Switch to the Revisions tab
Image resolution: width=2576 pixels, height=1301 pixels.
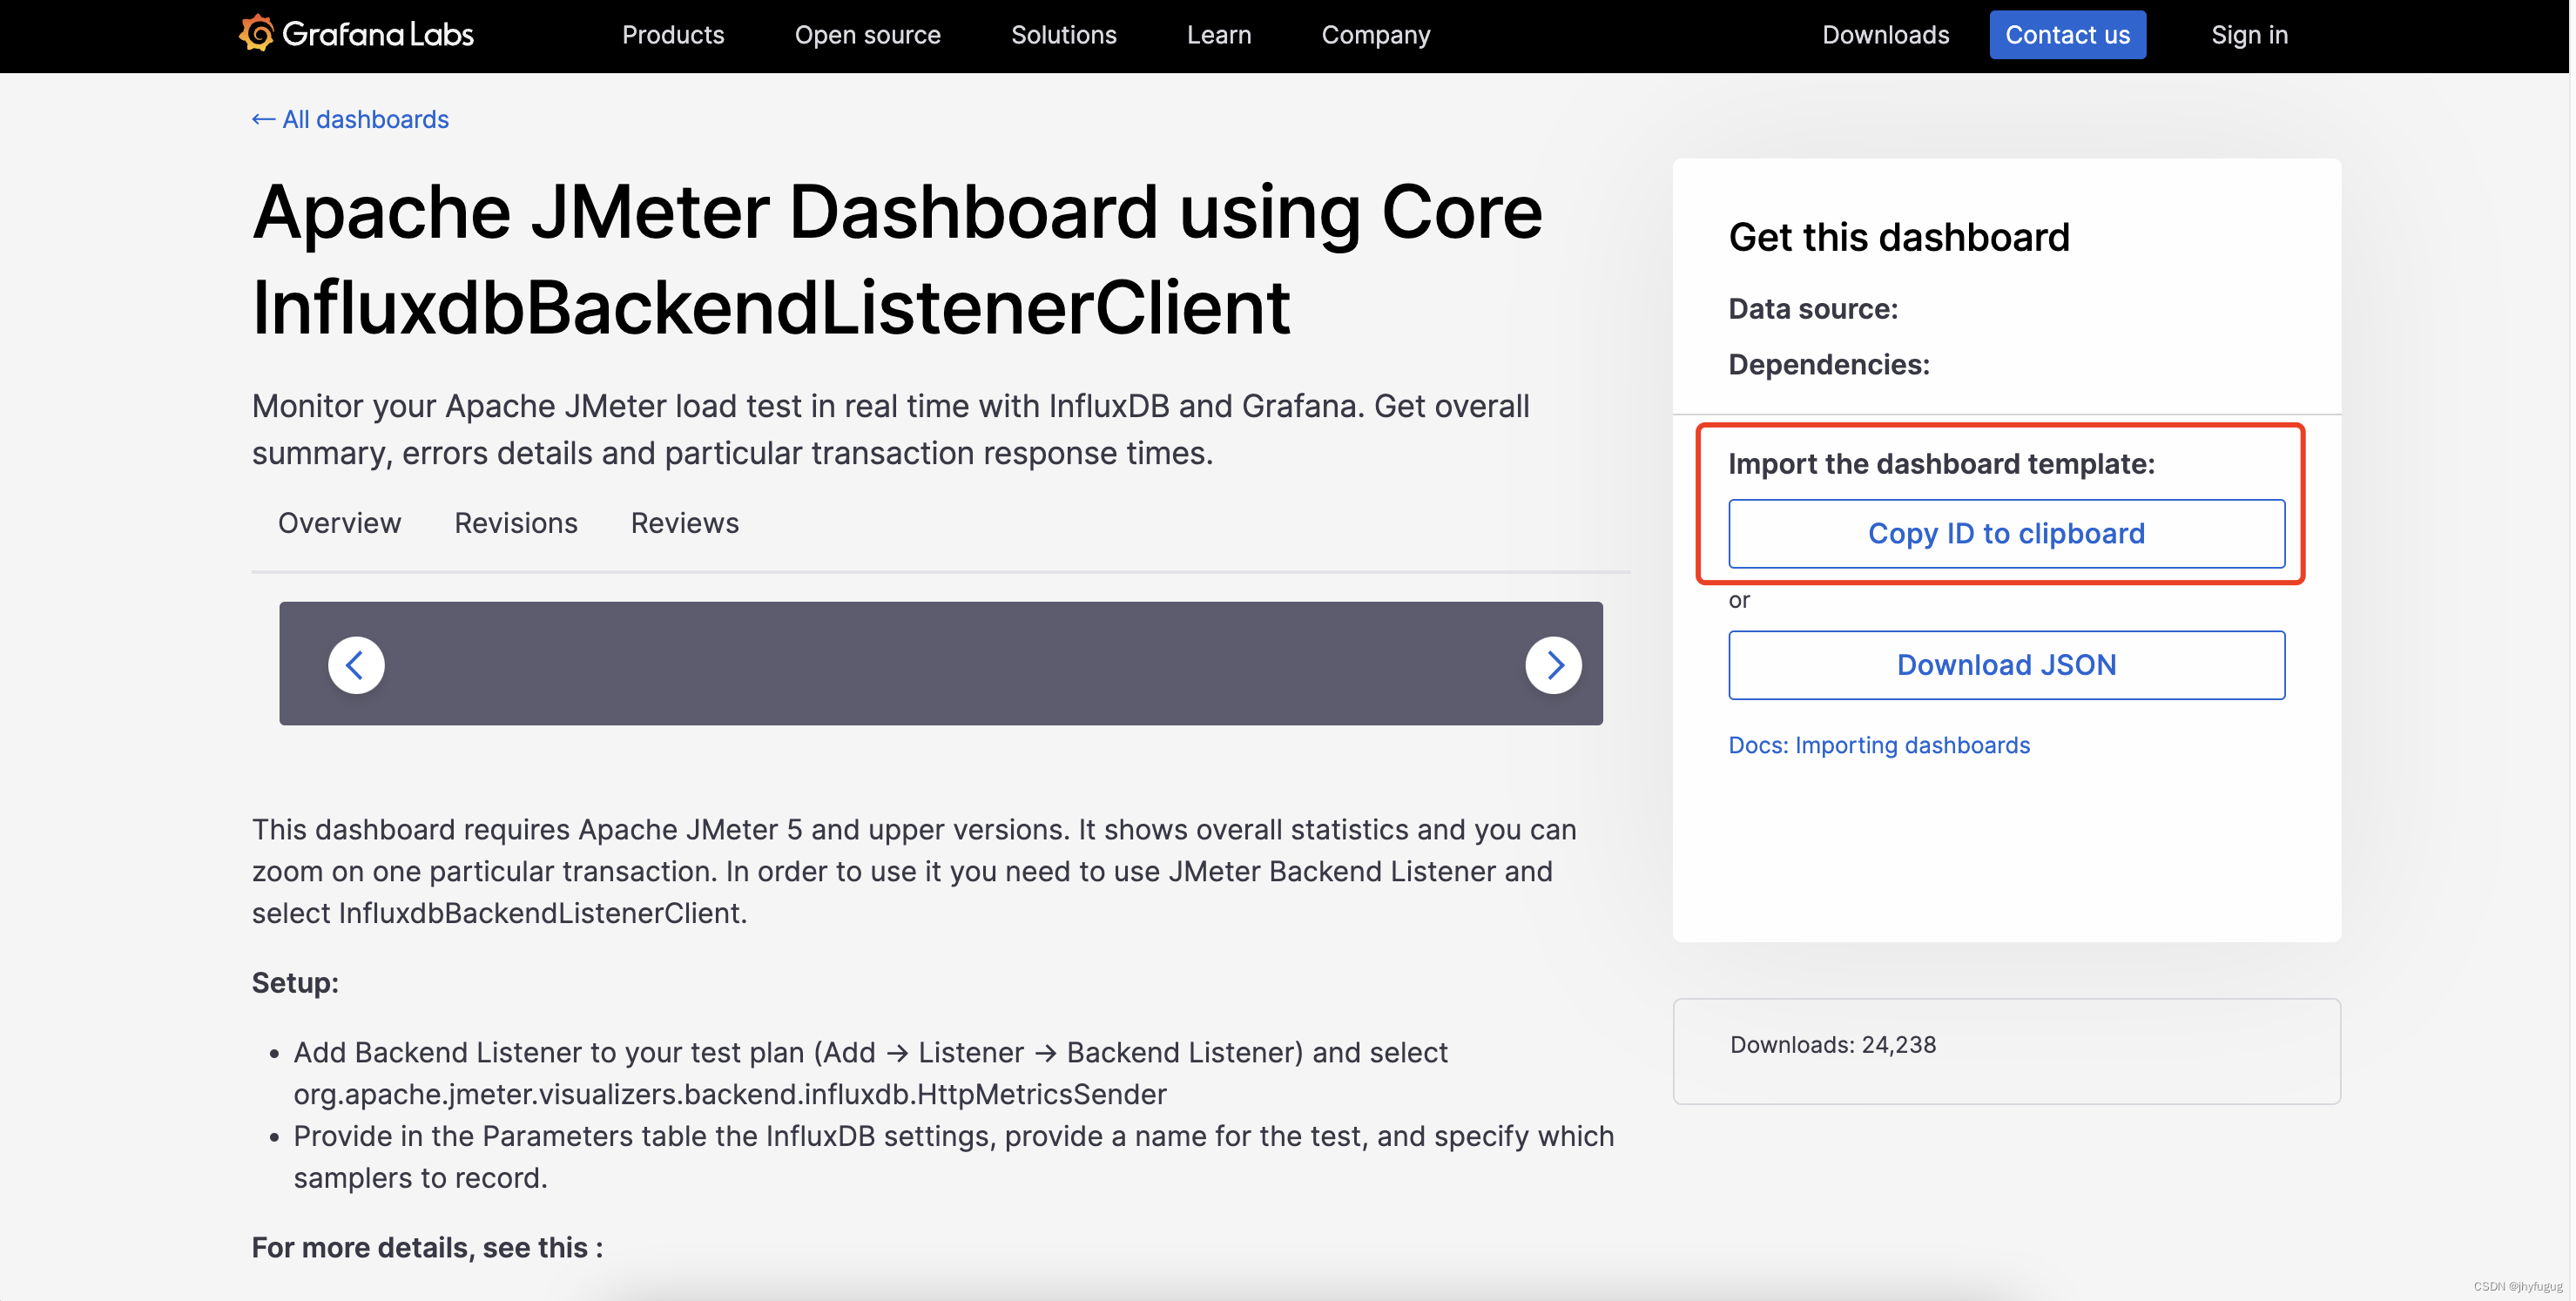(x=515, y=523)
